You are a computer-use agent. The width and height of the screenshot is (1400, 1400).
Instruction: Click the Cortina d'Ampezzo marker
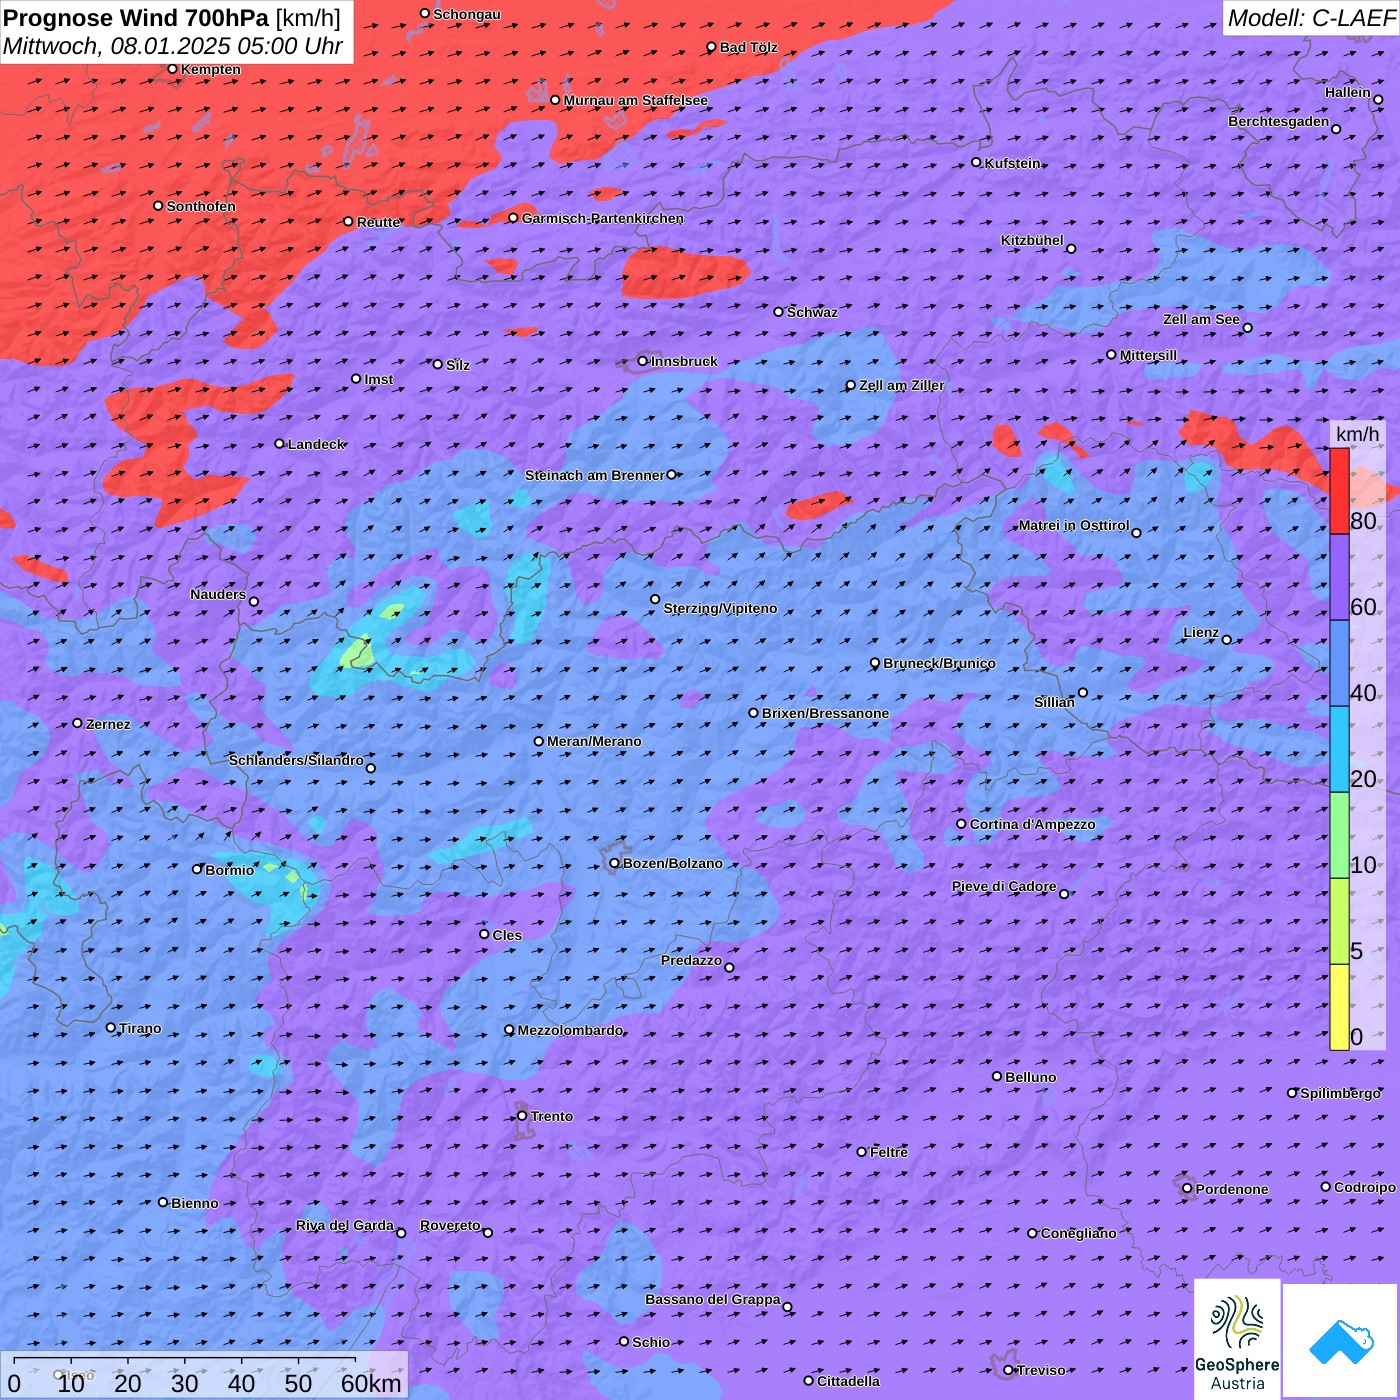coord(962,824)
